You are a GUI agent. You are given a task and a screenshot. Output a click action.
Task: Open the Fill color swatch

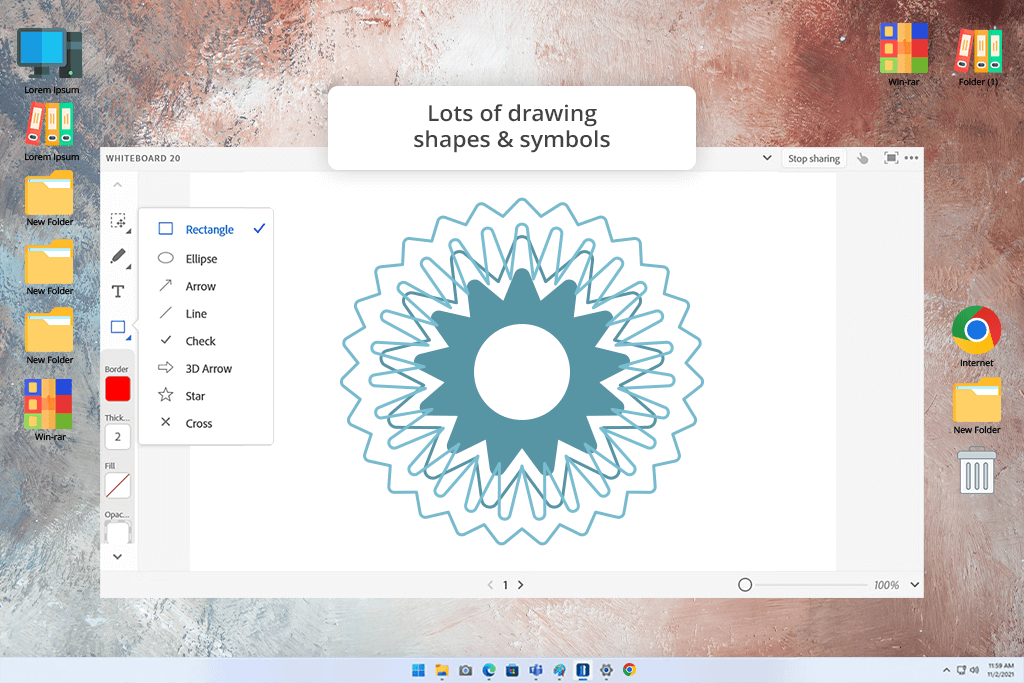(118, 486)
